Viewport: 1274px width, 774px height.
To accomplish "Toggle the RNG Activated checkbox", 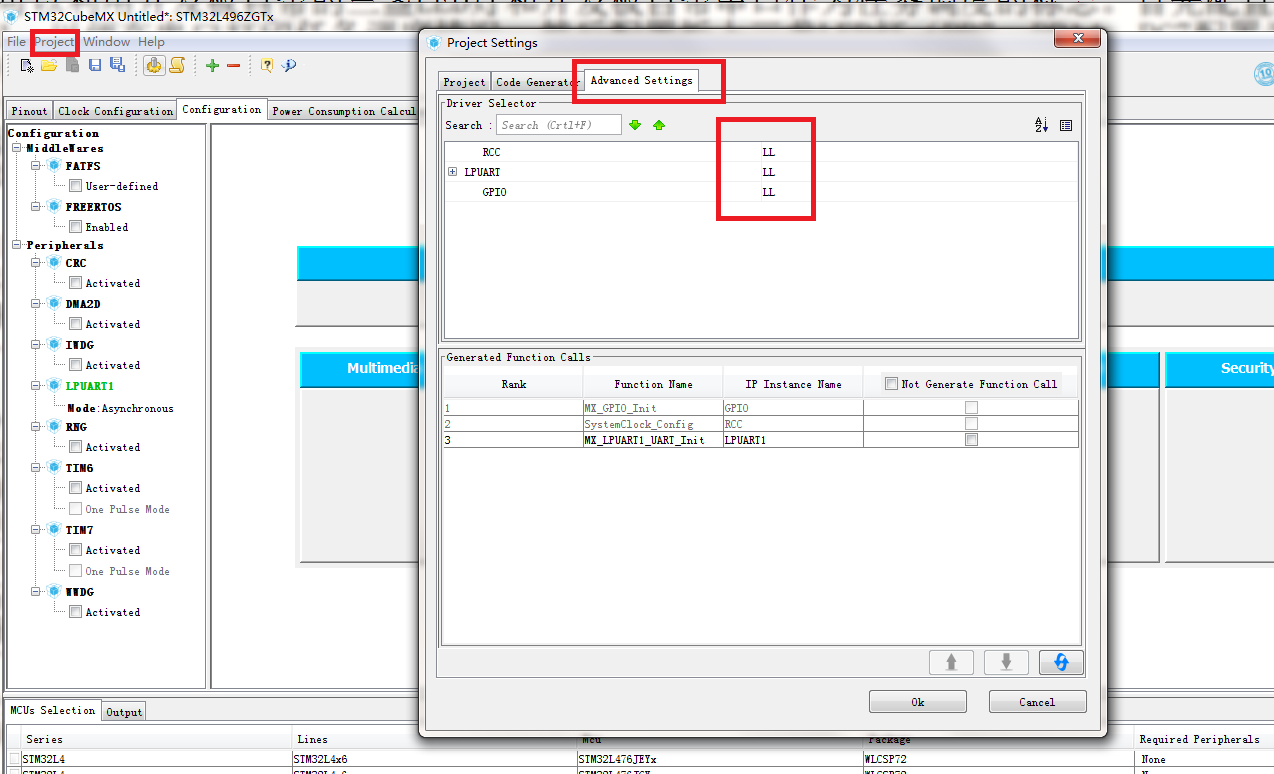I will point(75,447).
